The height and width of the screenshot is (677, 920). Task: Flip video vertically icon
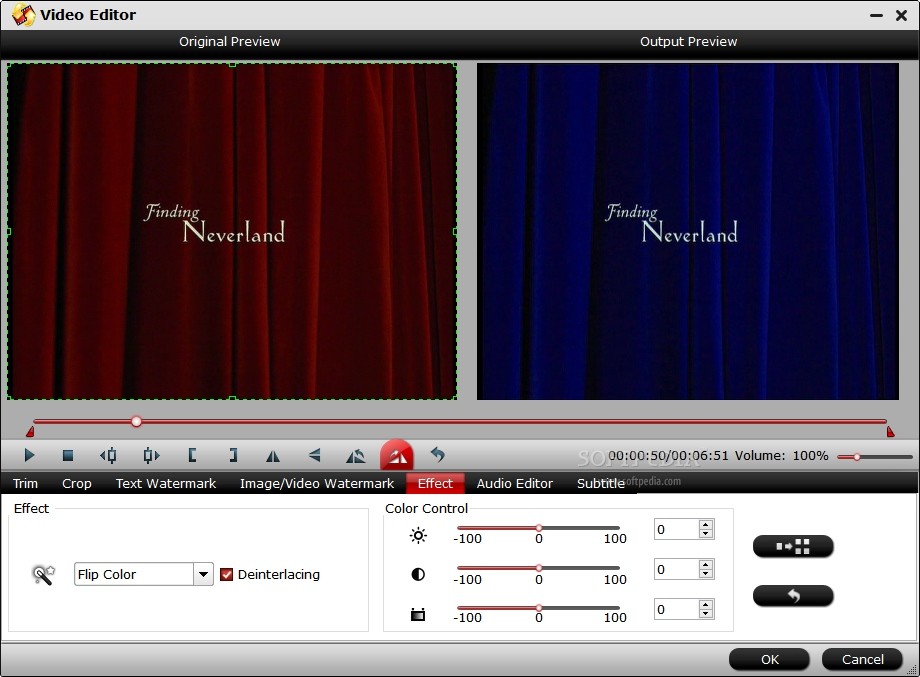[x=314, y=455]
